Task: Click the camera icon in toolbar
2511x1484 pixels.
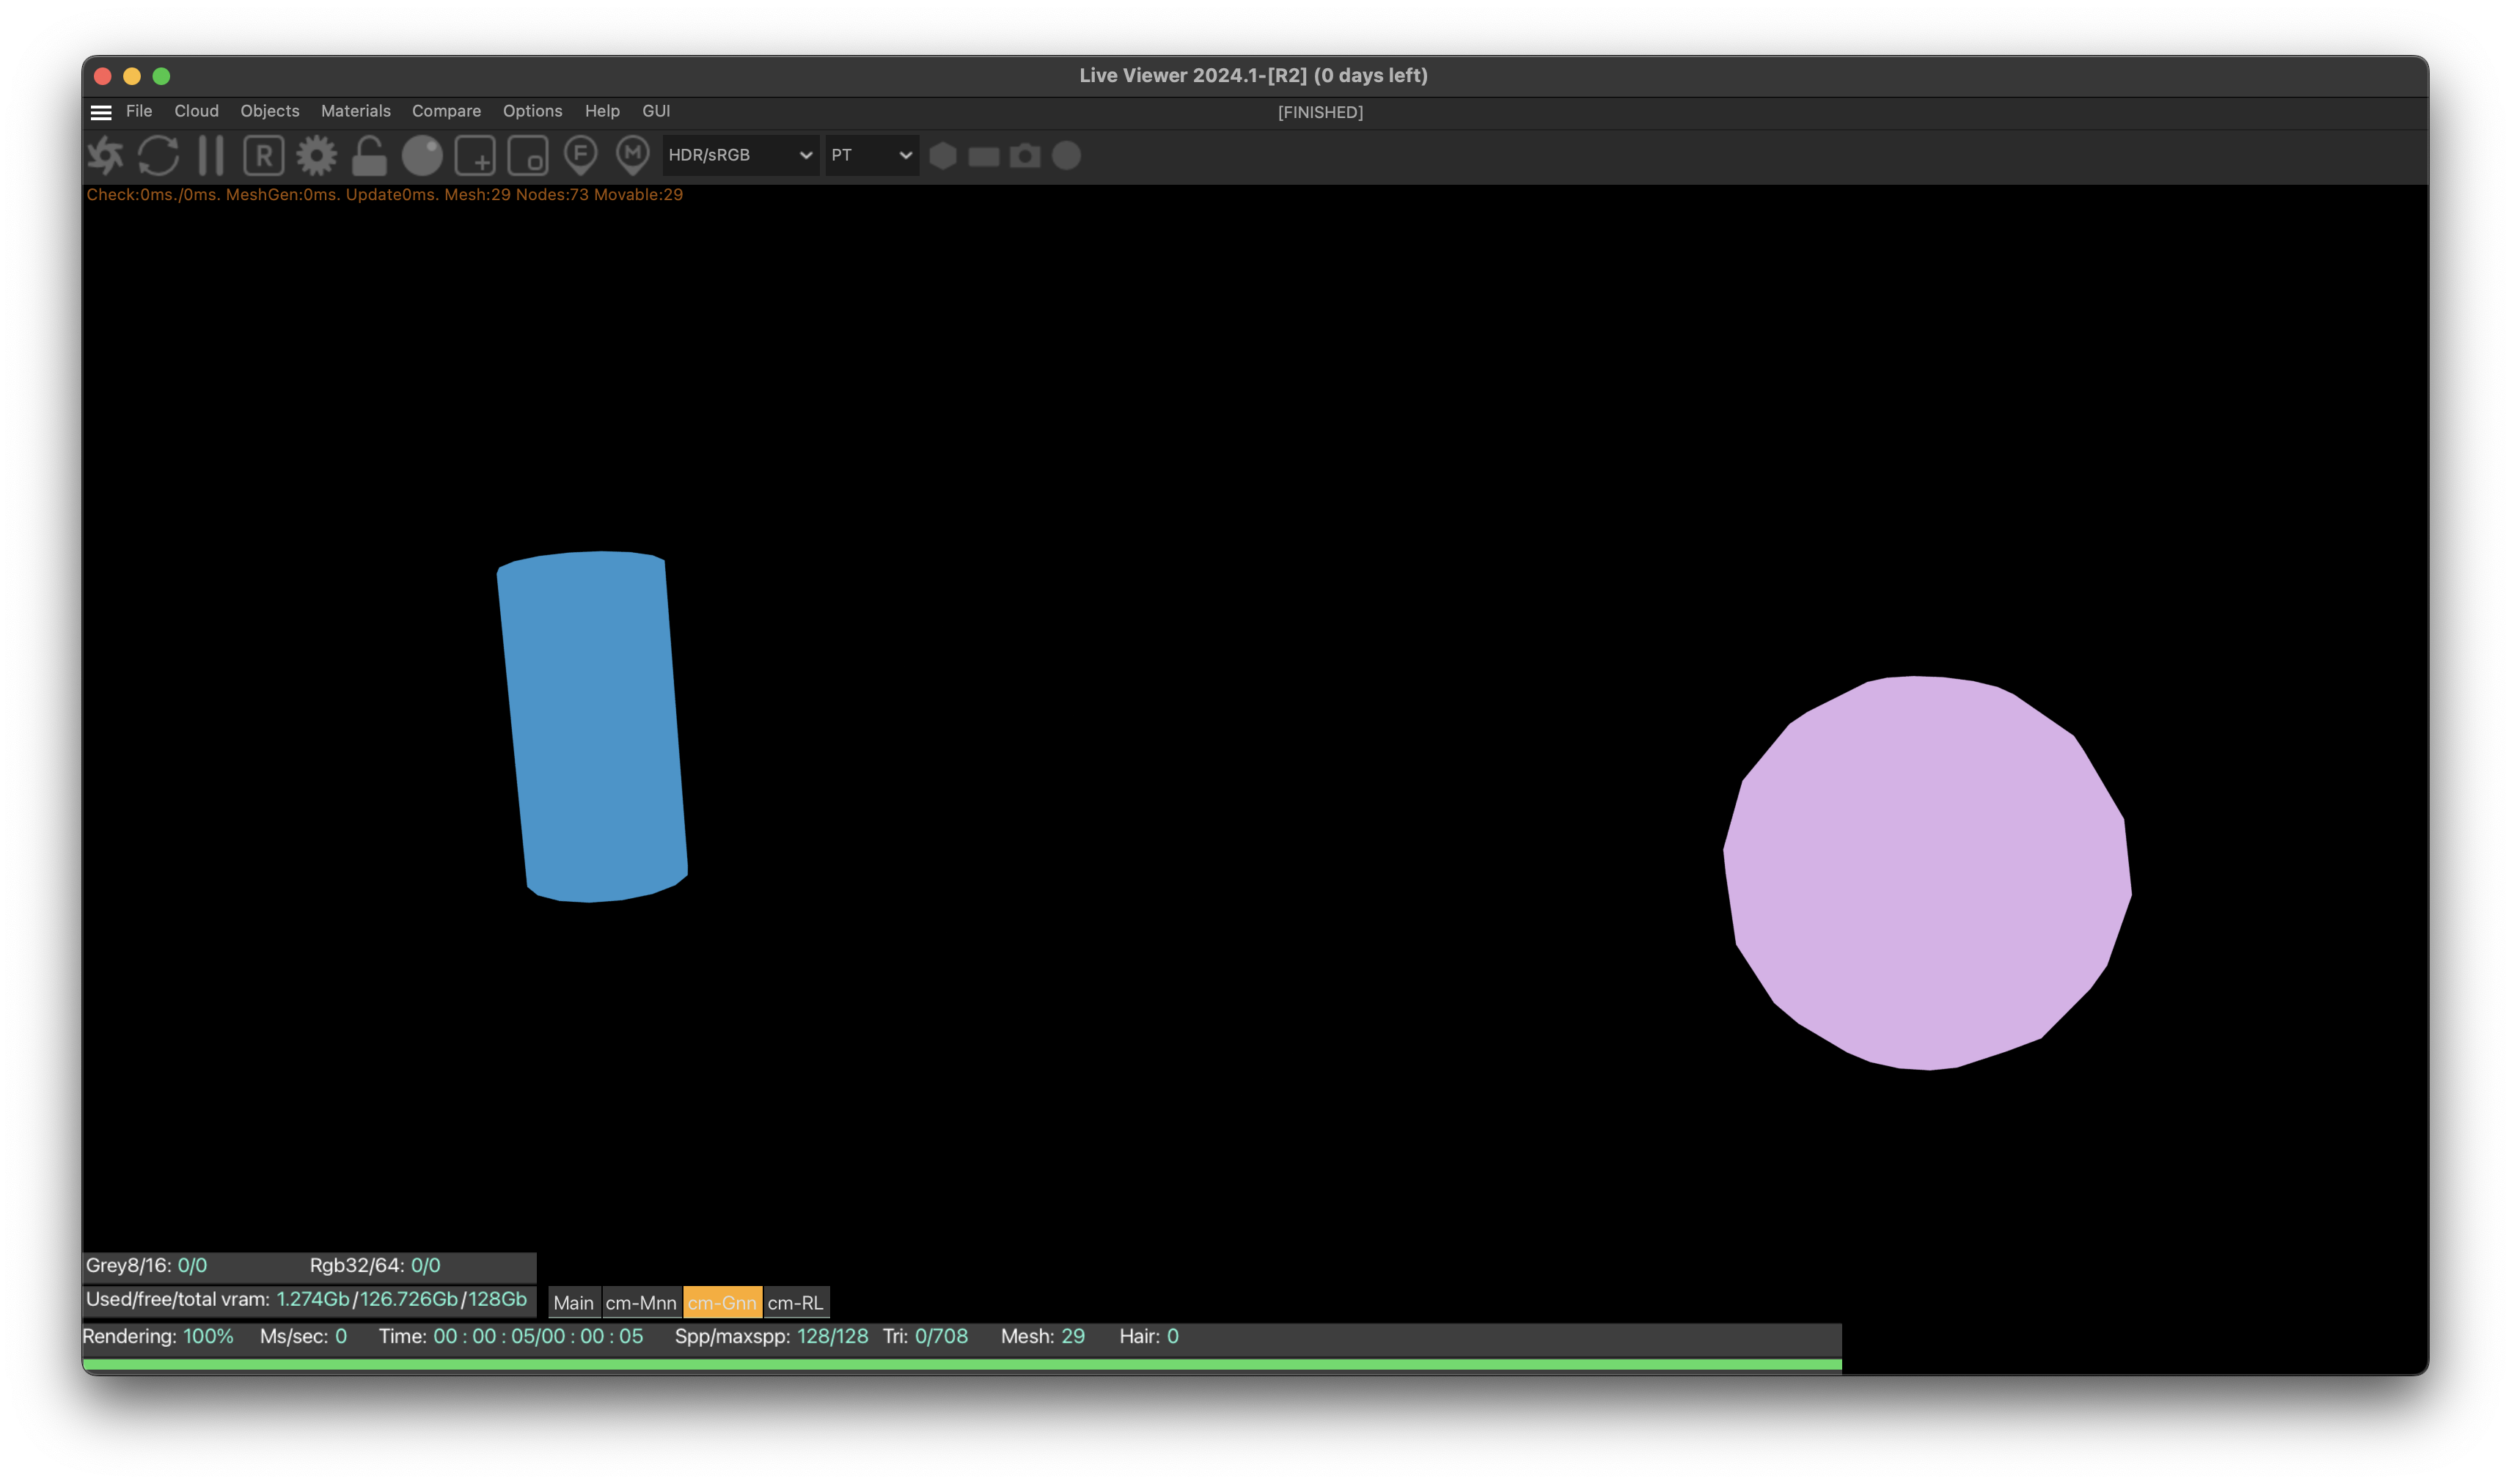Action: pyautogui.click(x=1025, y=156)
